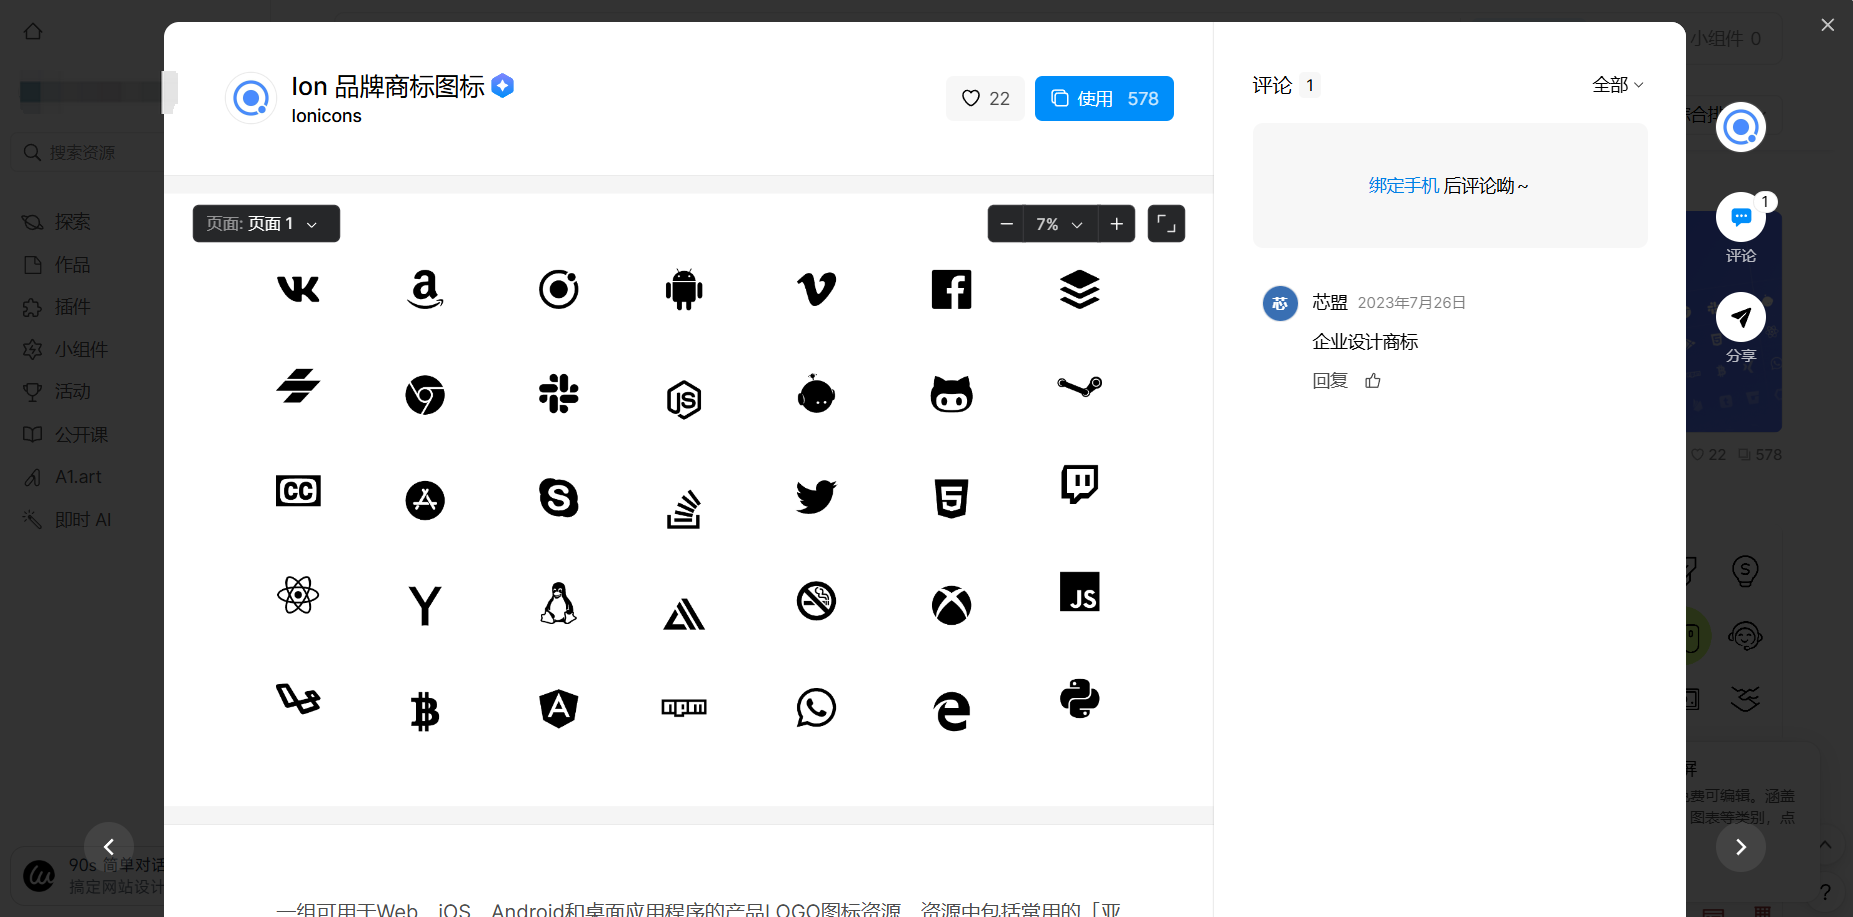
Task: Click the Skype logo icon
Action: pos(558,497)
